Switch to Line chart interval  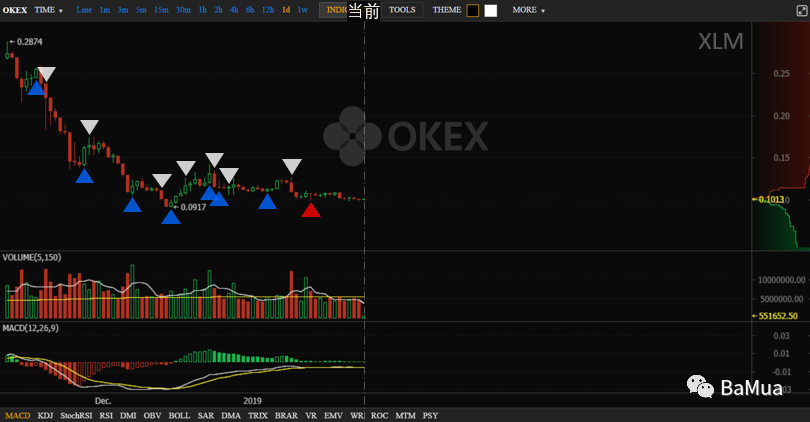point(84,10)
